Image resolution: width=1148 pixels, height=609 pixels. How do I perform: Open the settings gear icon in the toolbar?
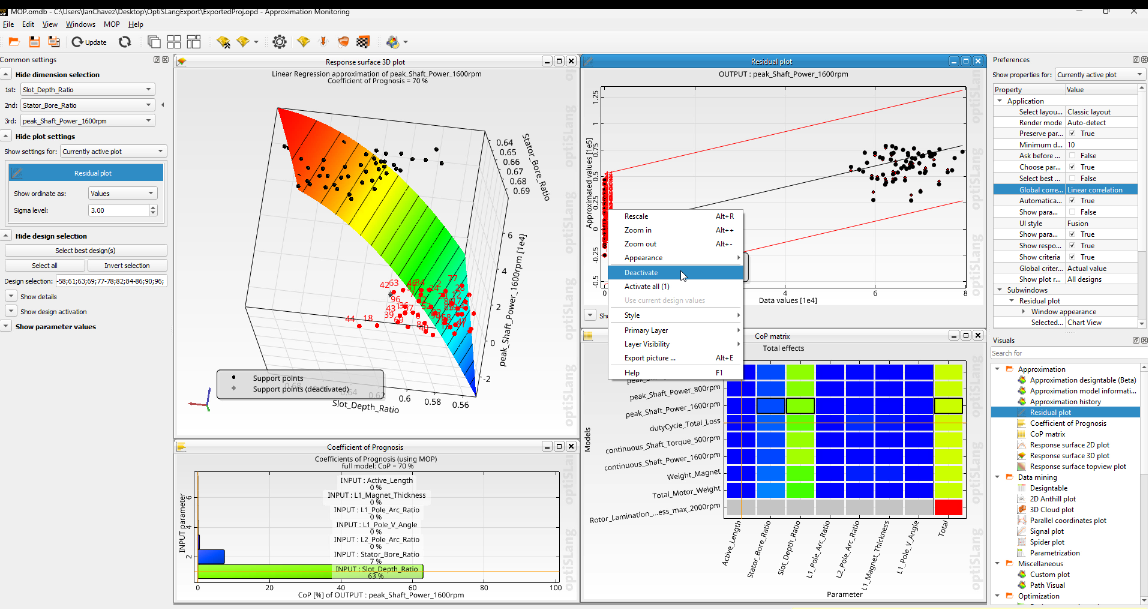(281, 42)
